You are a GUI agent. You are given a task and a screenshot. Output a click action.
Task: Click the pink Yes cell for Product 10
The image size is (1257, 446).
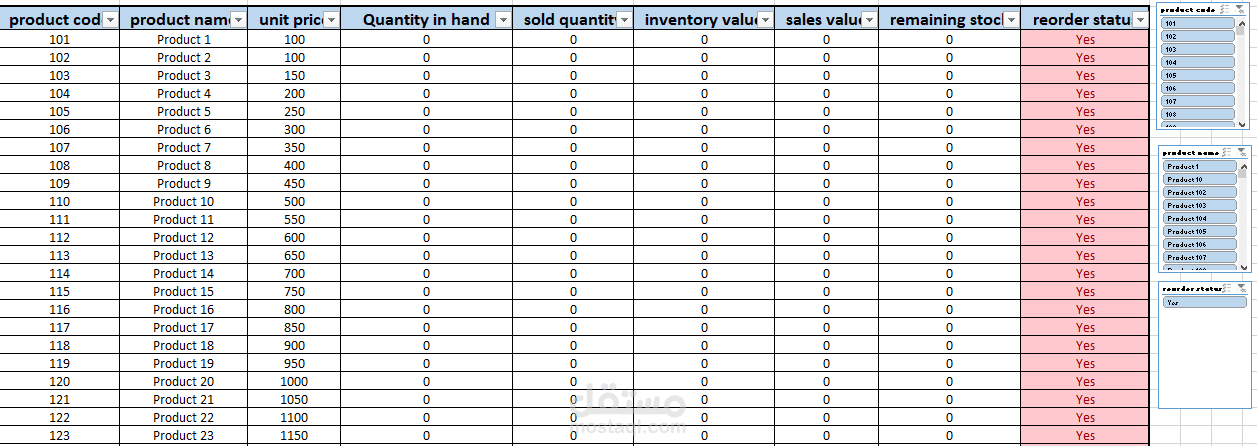coord(1085,201)
